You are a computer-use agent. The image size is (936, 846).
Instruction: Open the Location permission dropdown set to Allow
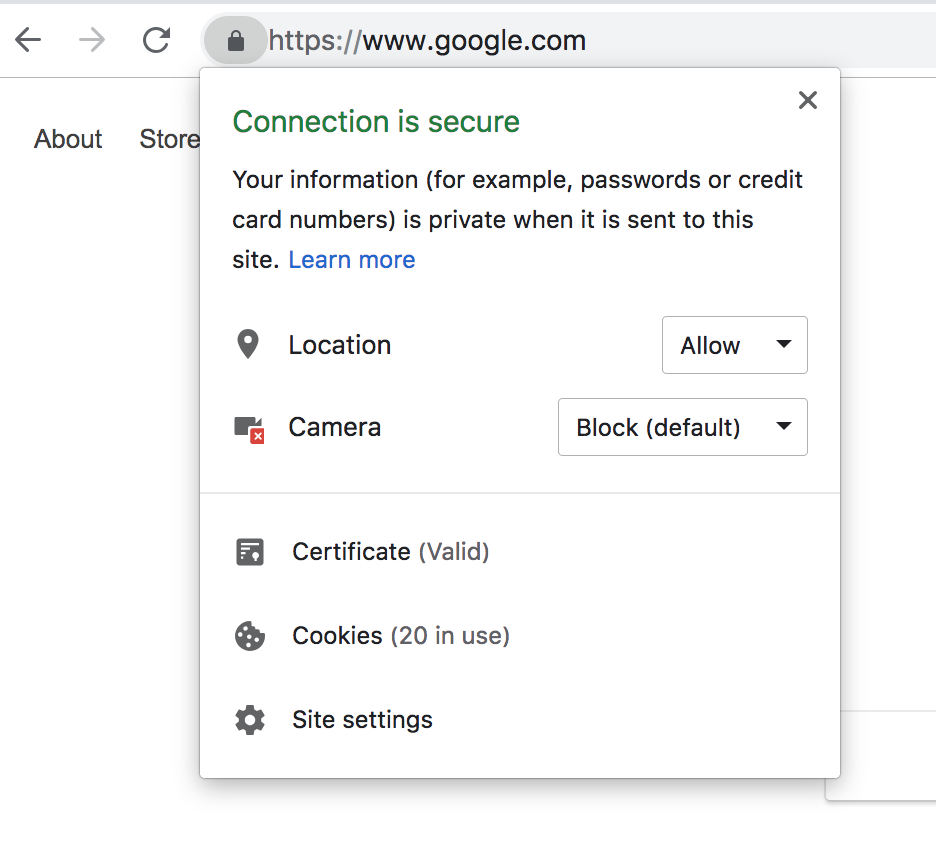point(734,346)
